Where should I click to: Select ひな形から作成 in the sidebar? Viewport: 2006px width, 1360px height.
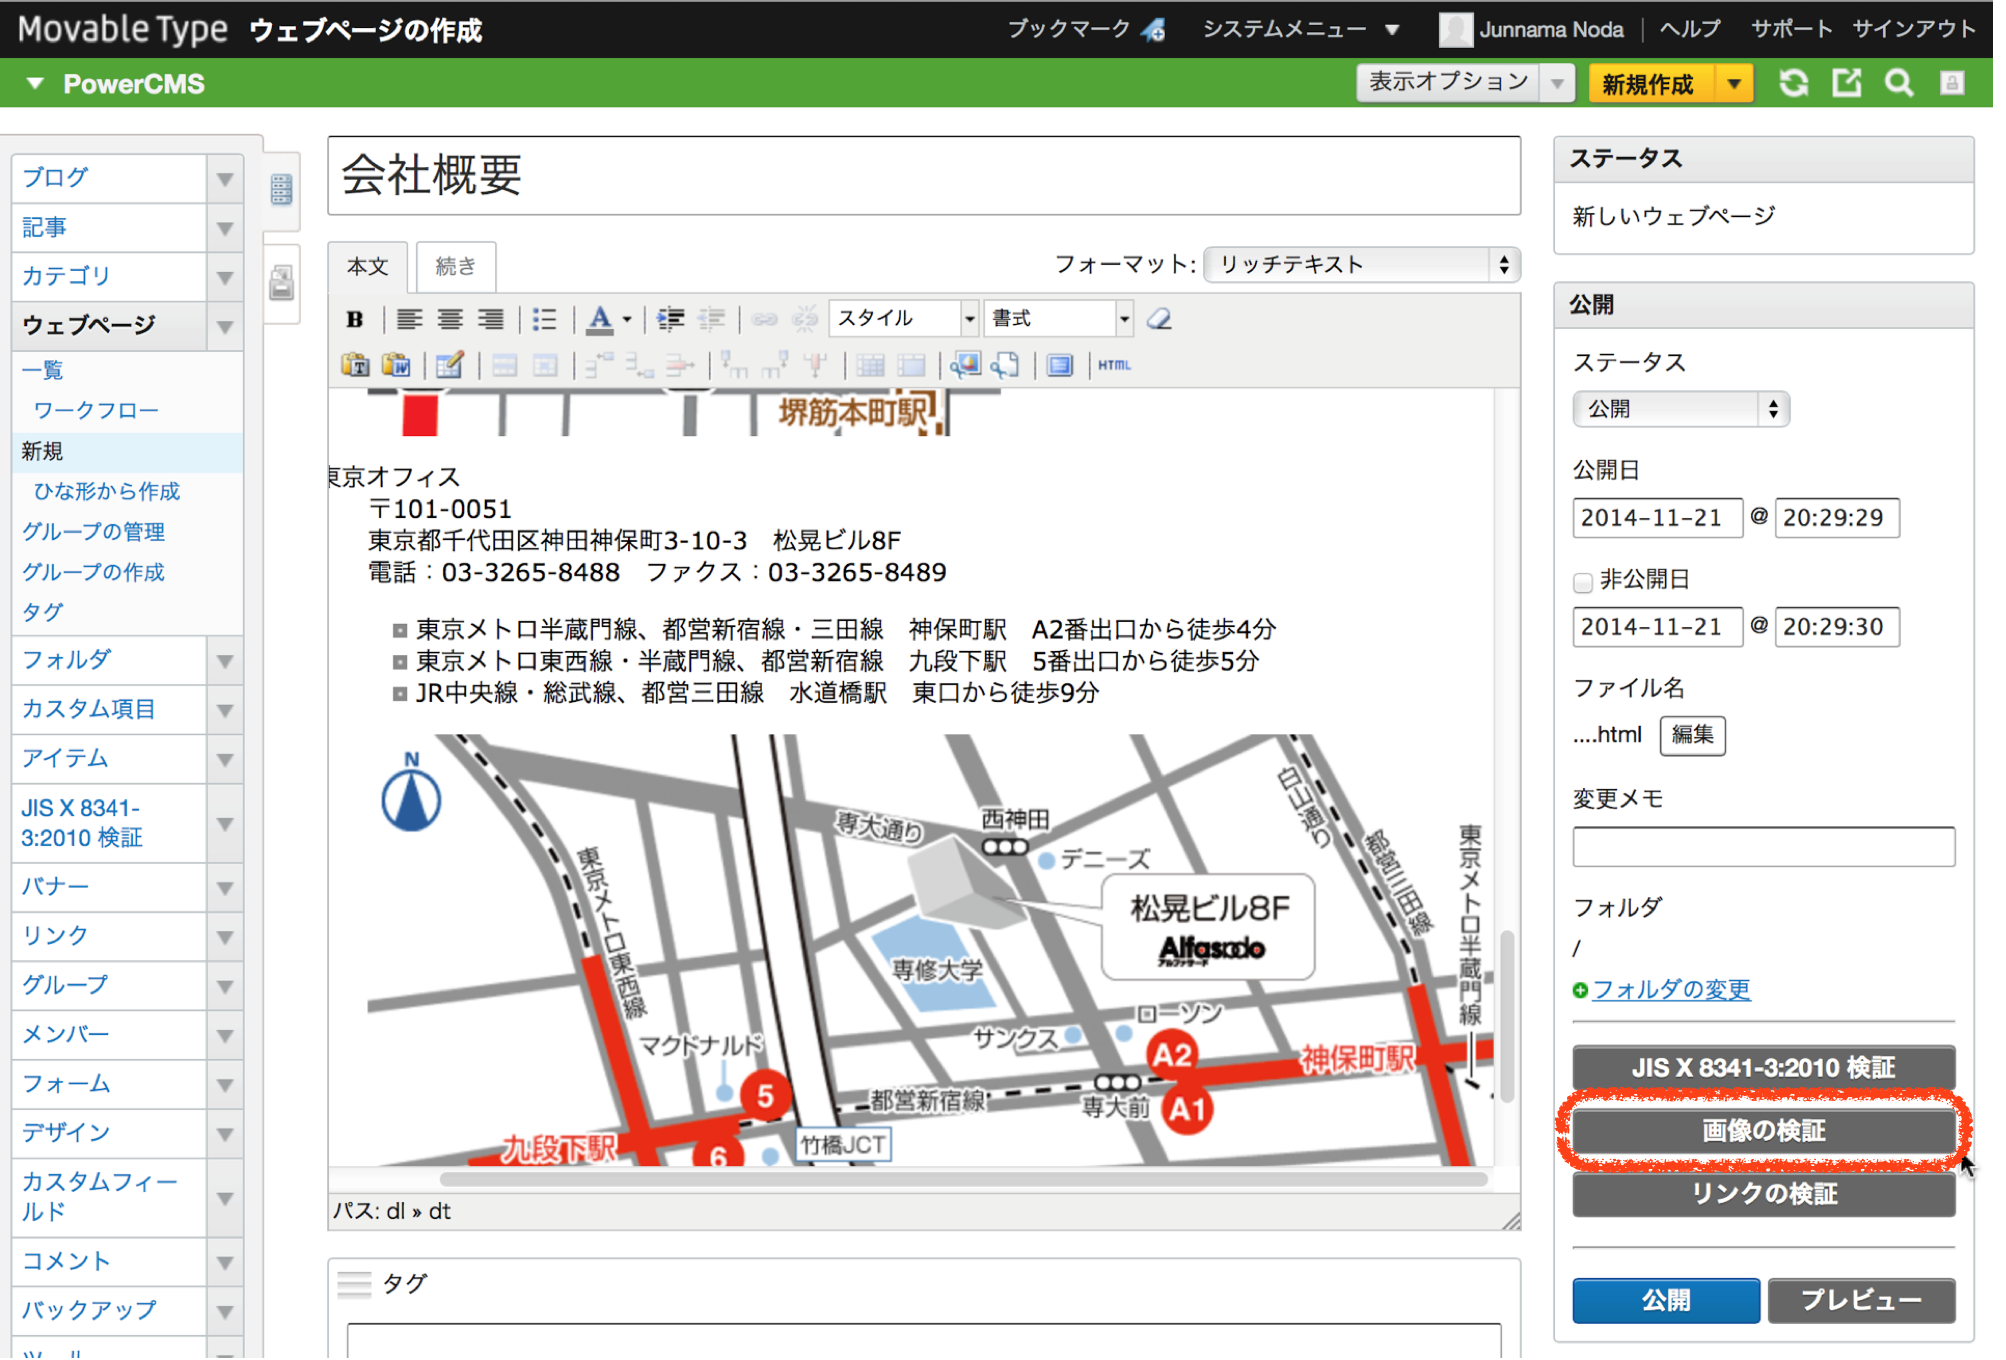click(107, 491)
